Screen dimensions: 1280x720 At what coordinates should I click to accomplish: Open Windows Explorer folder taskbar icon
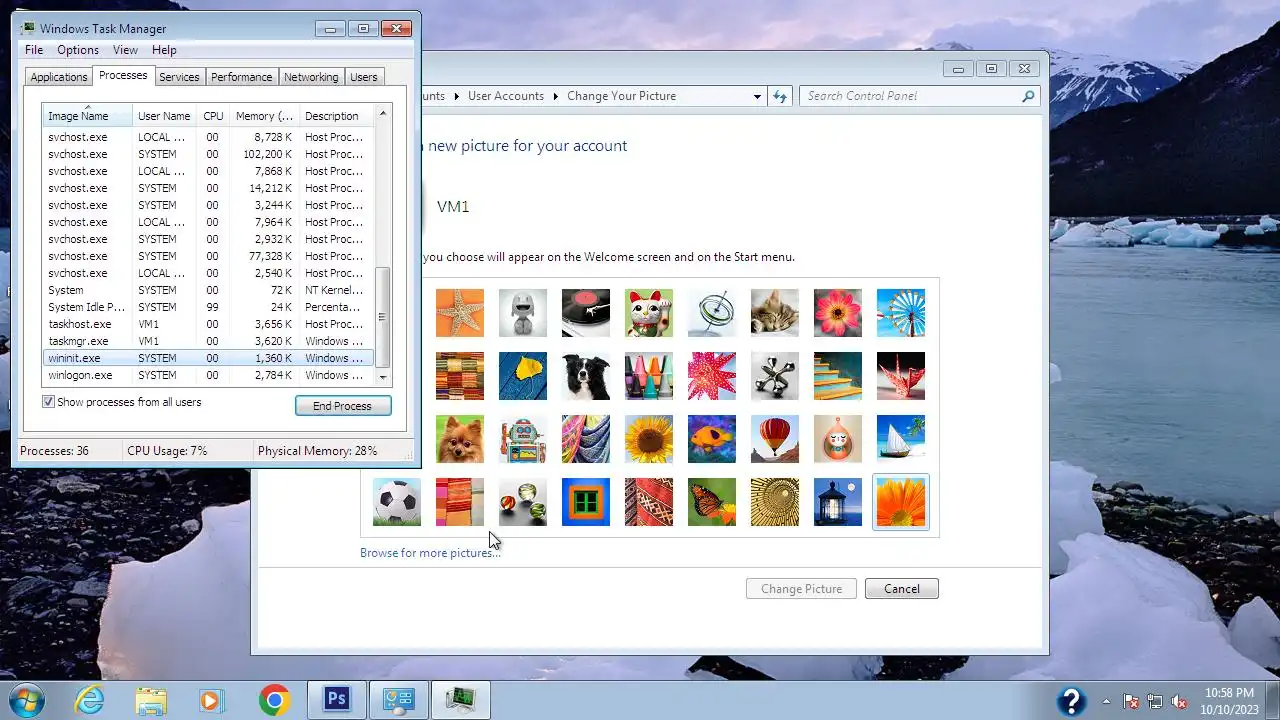point(151,700)
